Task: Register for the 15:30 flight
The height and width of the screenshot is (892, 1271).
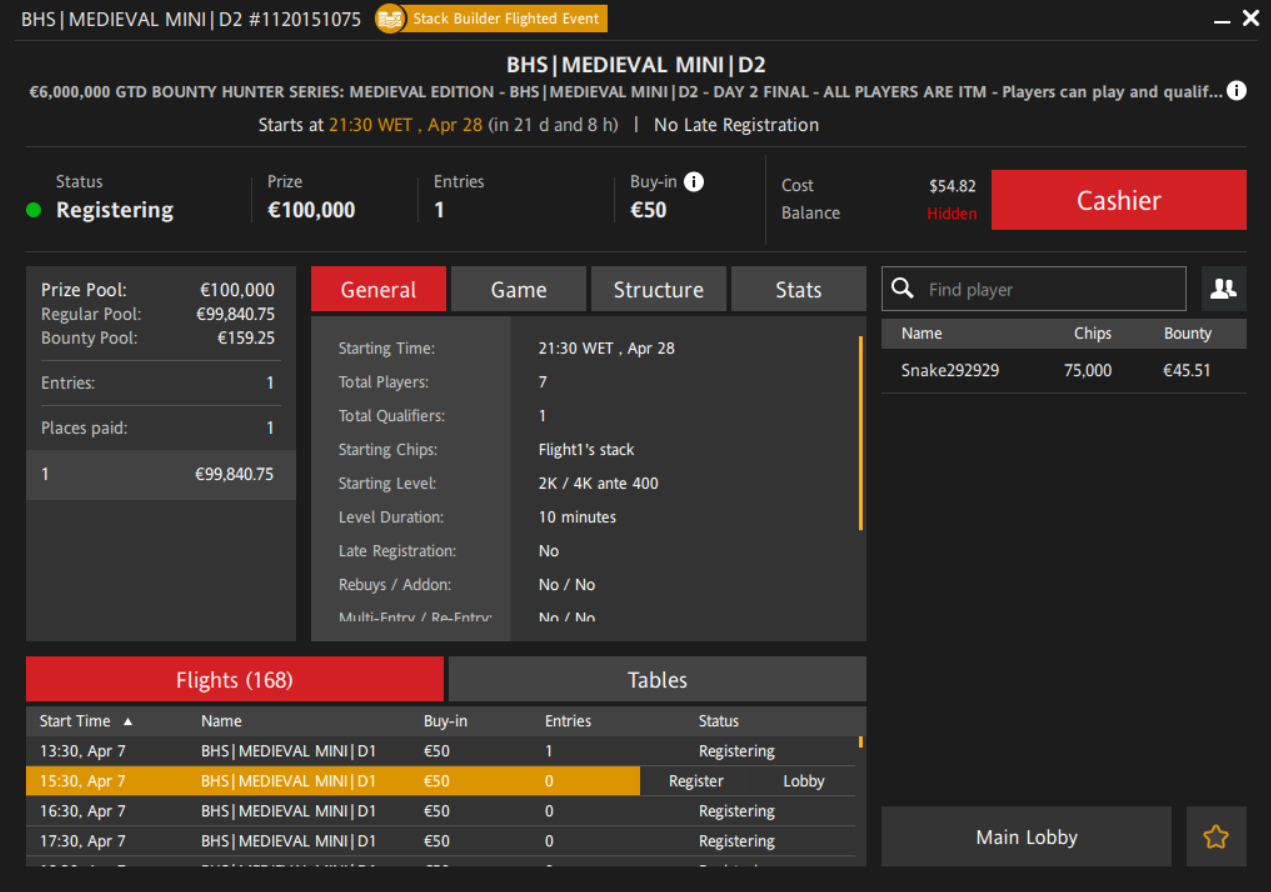Action: [x=695, y=781]
